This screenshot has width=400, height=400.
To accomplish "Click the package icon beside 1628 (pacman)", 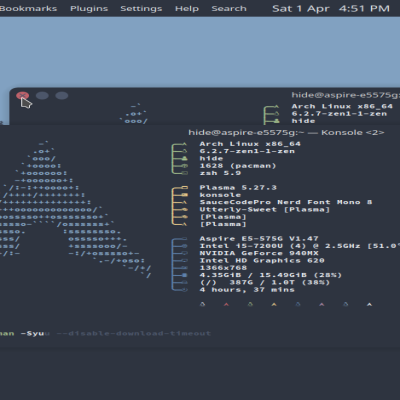I will (184, 166).
